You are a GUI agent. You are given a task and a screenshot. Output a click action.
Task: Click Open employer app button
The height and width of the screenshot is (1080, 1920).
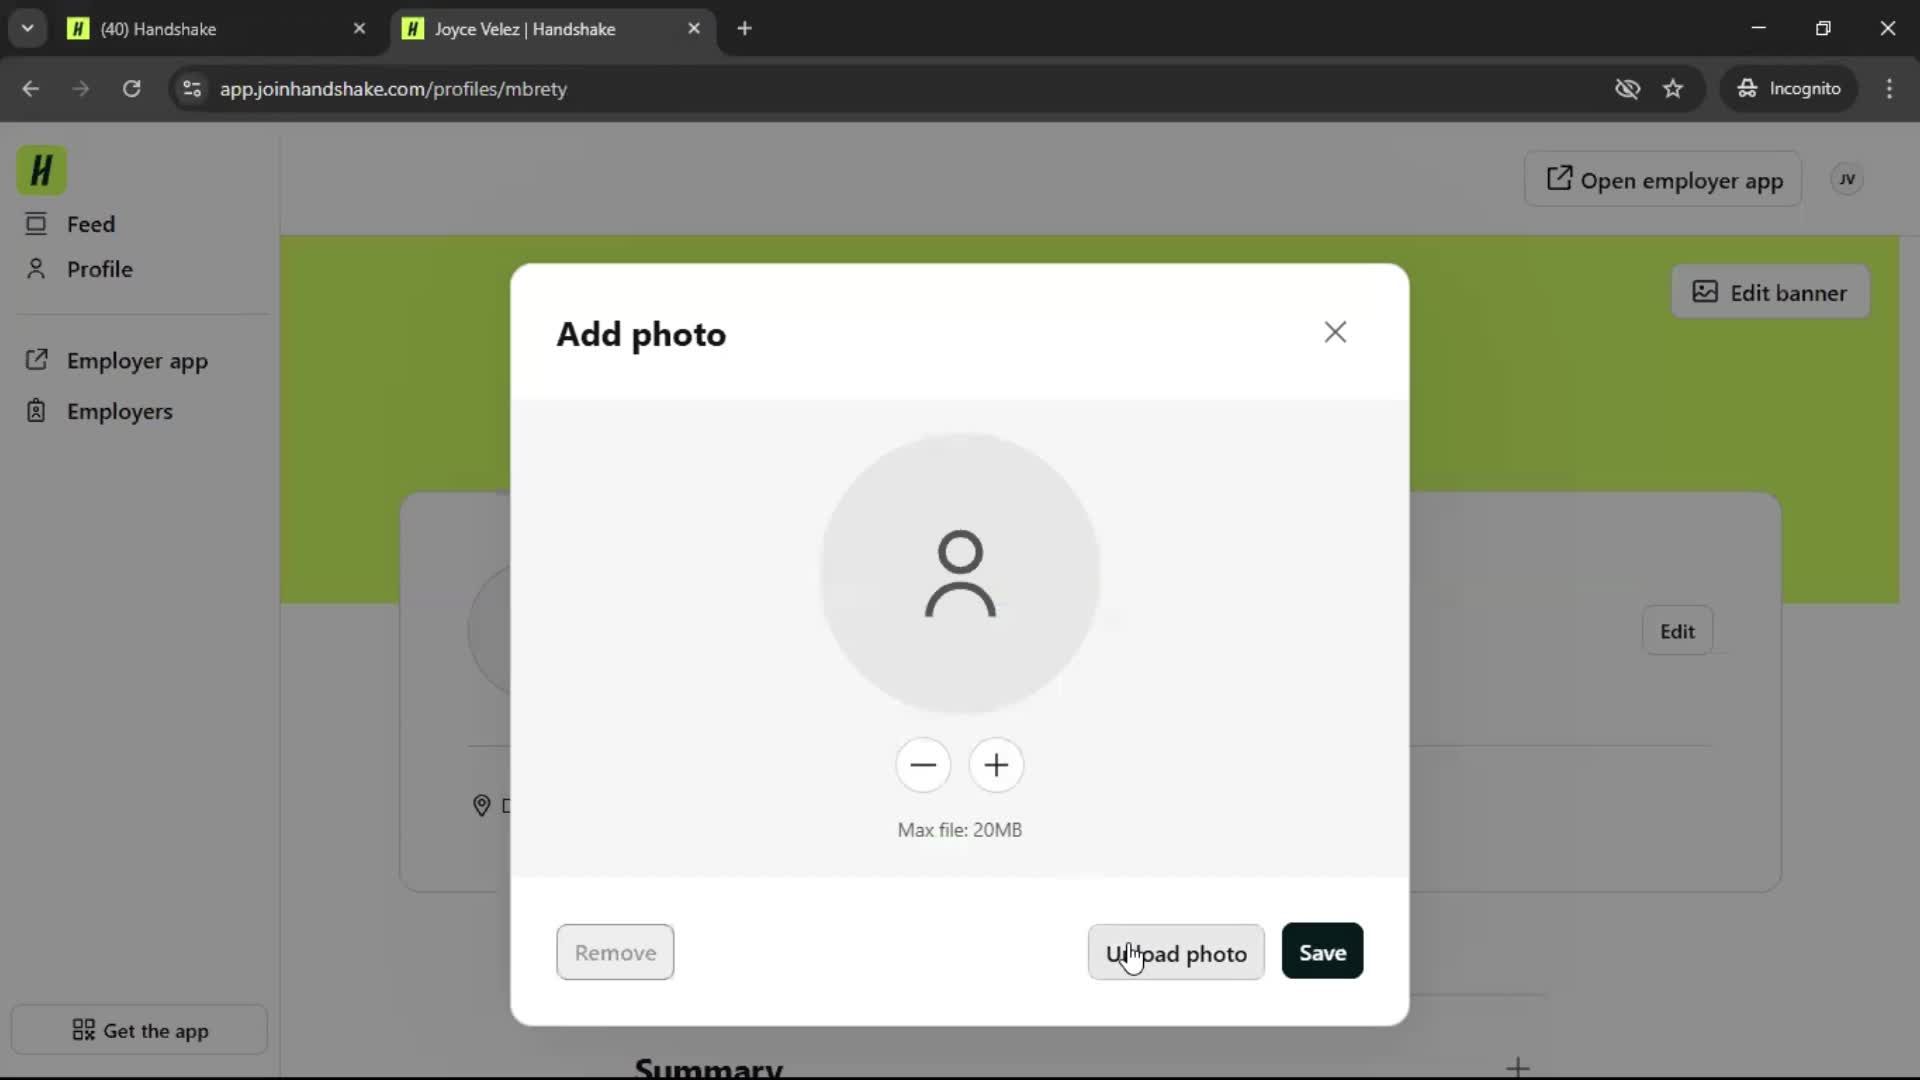pos(1663,180)
